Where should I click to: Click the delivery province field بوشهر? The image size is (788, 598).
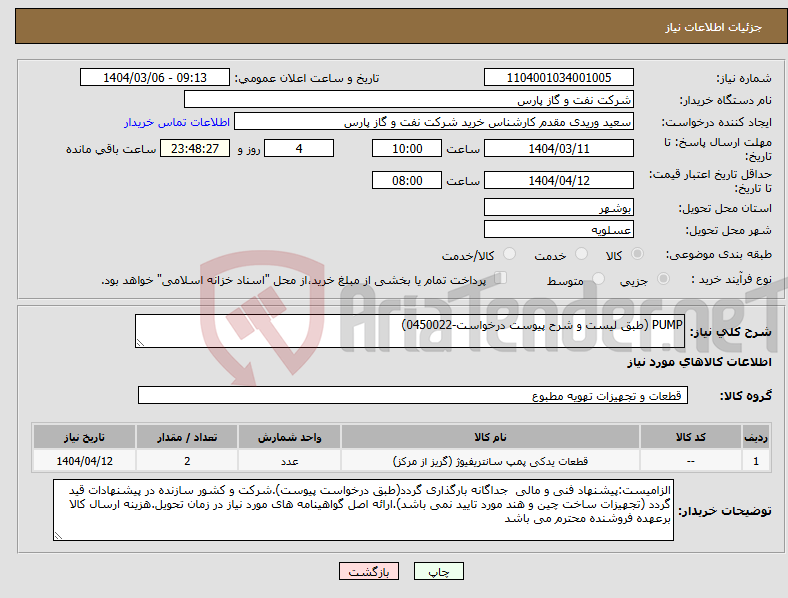(x=559, y=208)
